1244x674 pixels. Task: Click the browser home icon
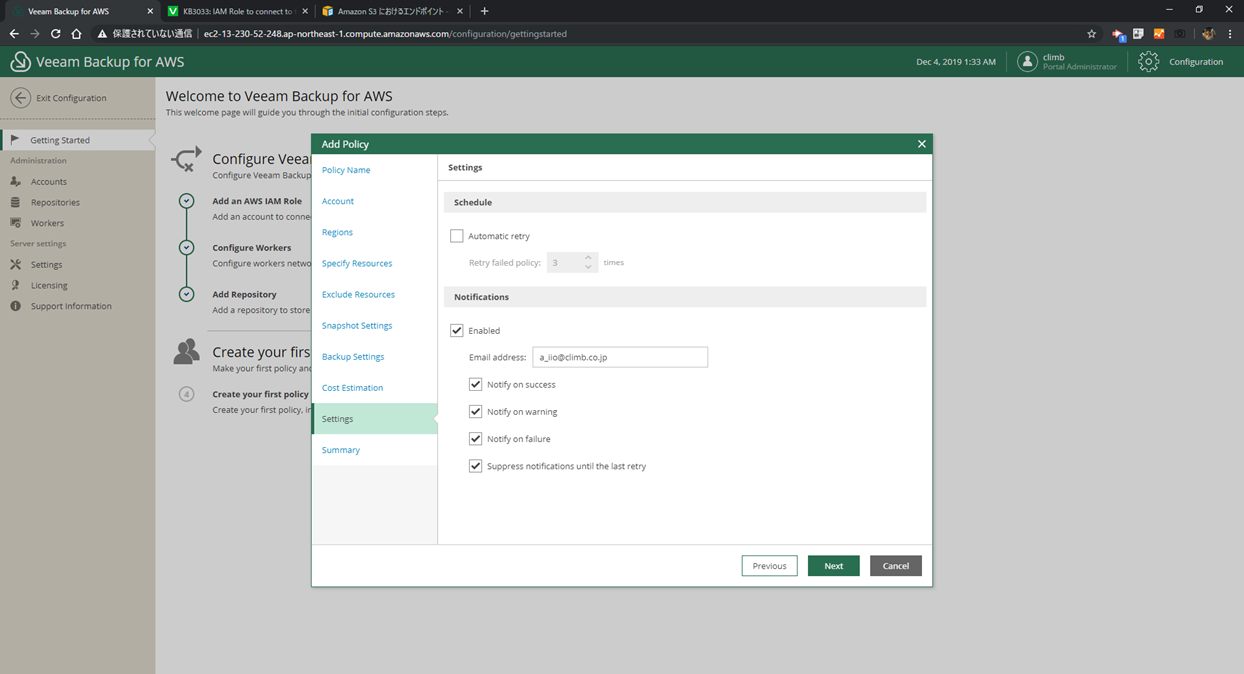pyautogui.click(x=76, y=34)
